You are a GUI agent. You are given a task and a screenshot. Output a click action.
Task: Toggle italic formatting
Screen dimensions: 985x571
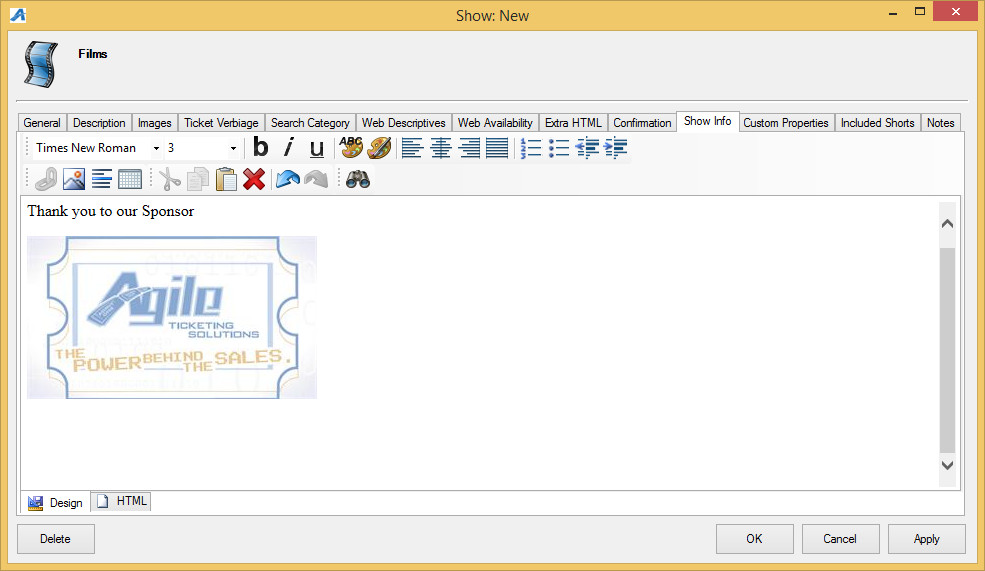[x=288, y=148]
